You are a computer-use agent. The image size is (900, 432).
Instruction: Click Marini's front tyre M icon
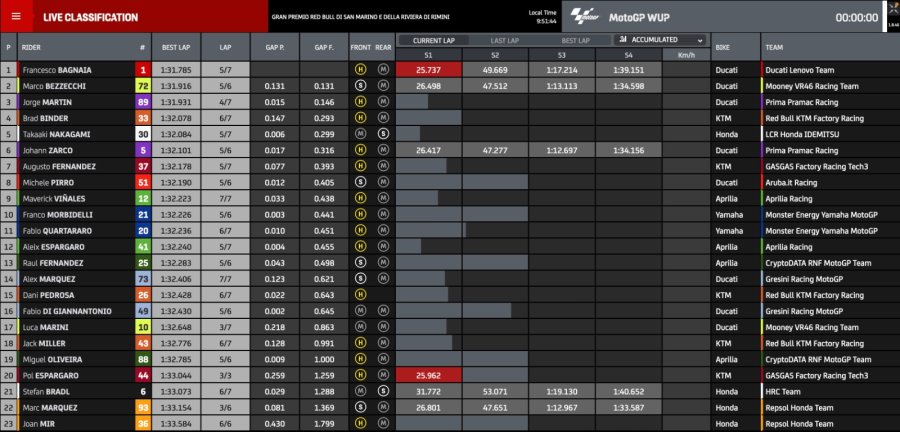tap(360, 327)
